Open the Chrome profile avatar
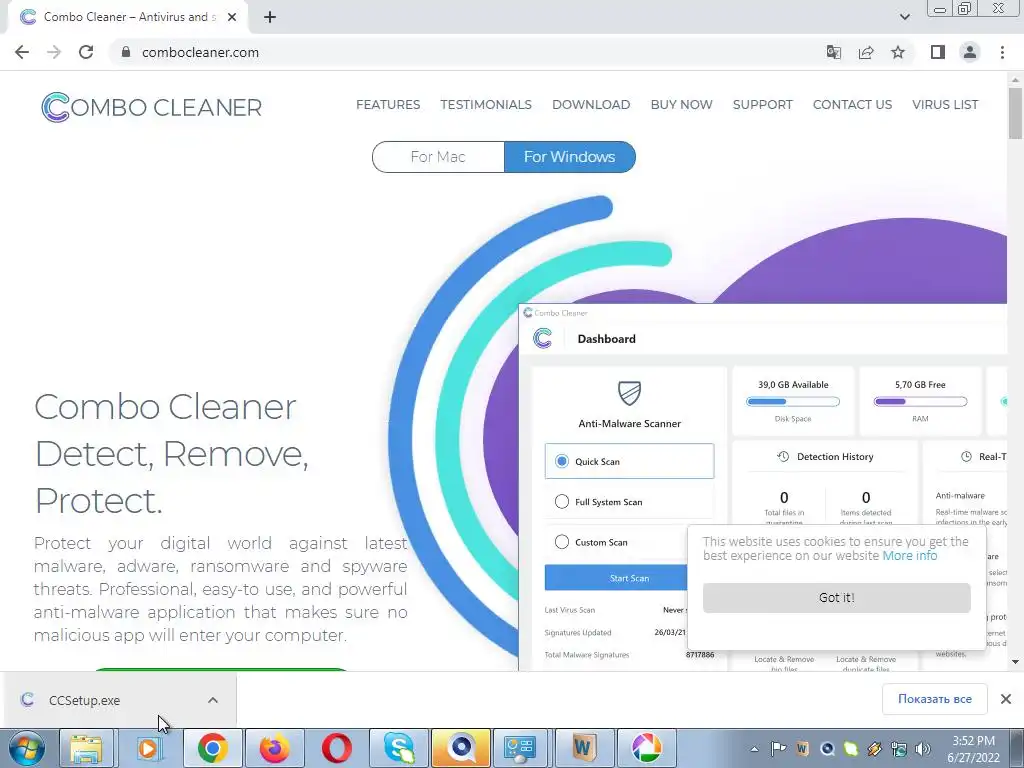Image resolution: width=1024 pixels, height=768 pixels. tap(970, 52)
